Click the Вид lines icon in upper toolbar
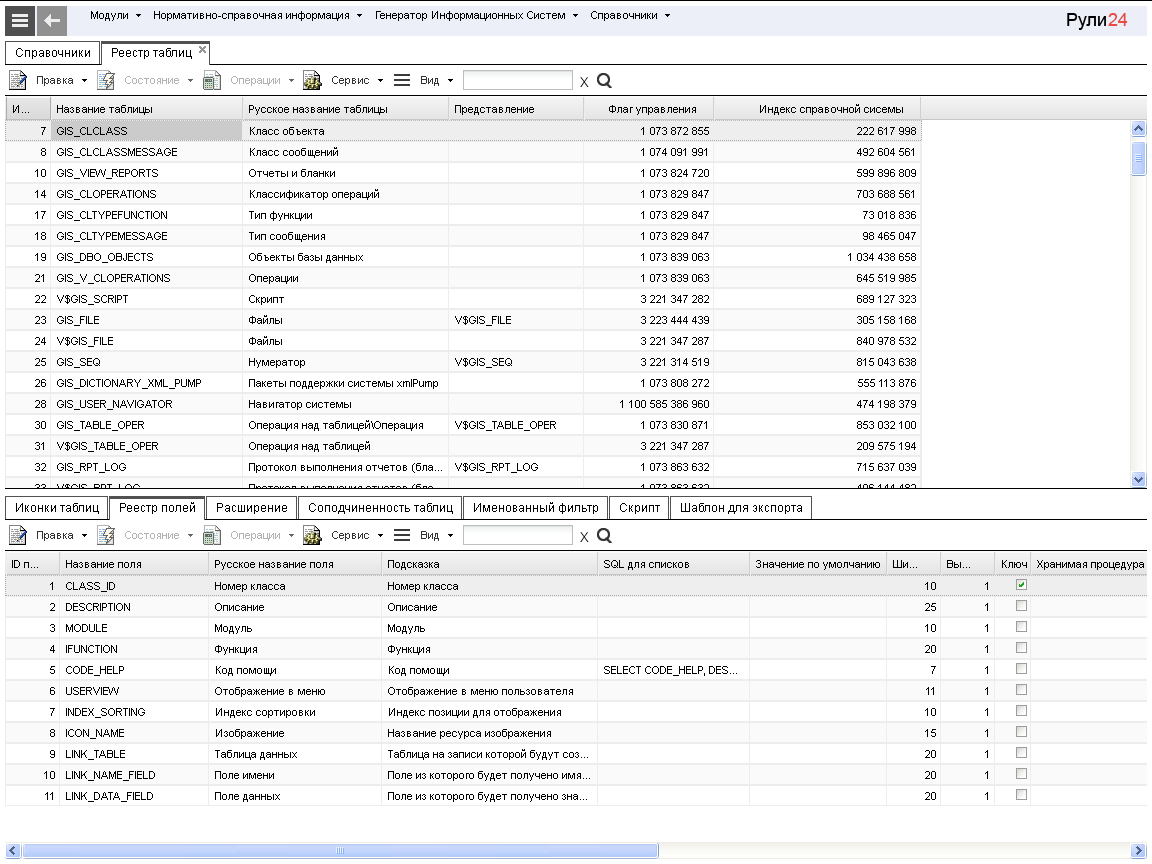Screen dimensions: 1152x864 point(402,80)
